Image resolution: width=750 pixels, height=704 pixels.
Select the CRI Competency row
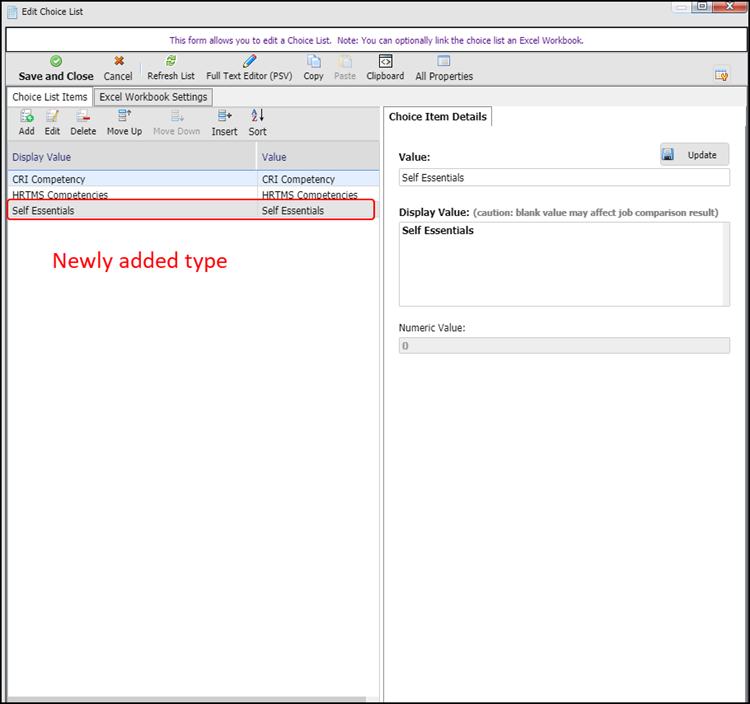130,180
